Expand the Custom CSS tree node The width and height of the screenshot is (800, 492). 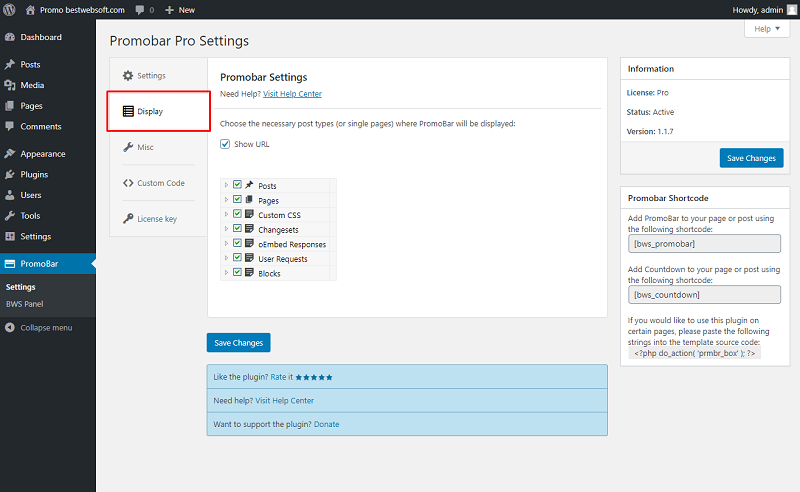point(226,214)
